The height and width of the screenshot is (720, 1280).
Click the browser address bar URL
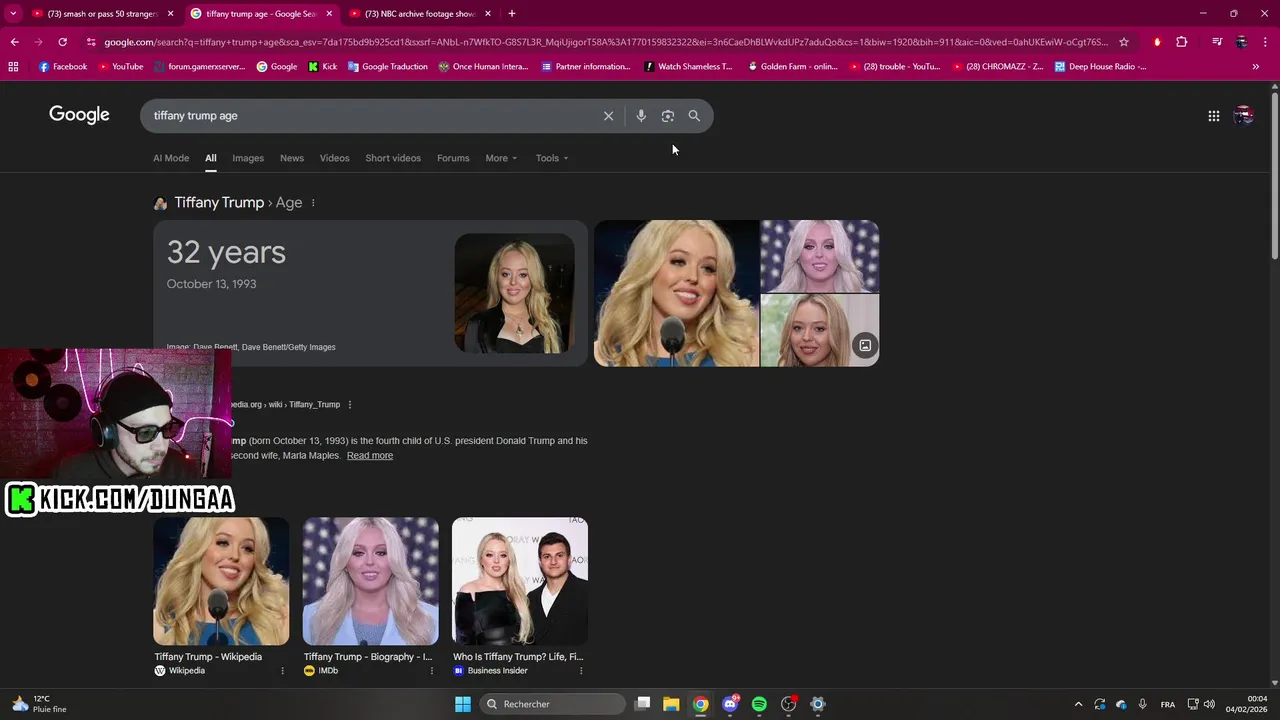click(605, 42)
